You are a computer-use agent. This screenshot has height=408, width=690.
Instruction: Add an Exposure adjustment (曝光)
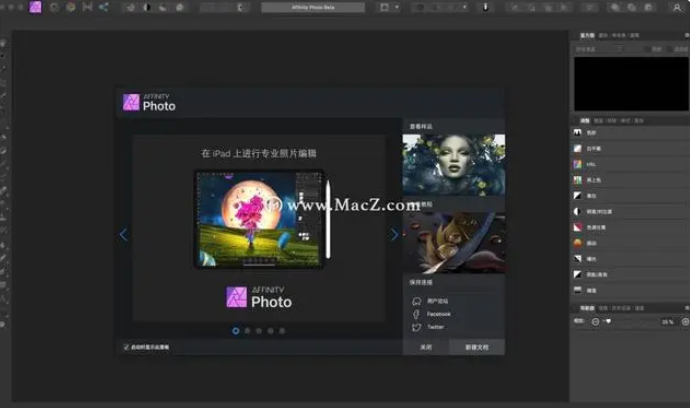point(630,259)
